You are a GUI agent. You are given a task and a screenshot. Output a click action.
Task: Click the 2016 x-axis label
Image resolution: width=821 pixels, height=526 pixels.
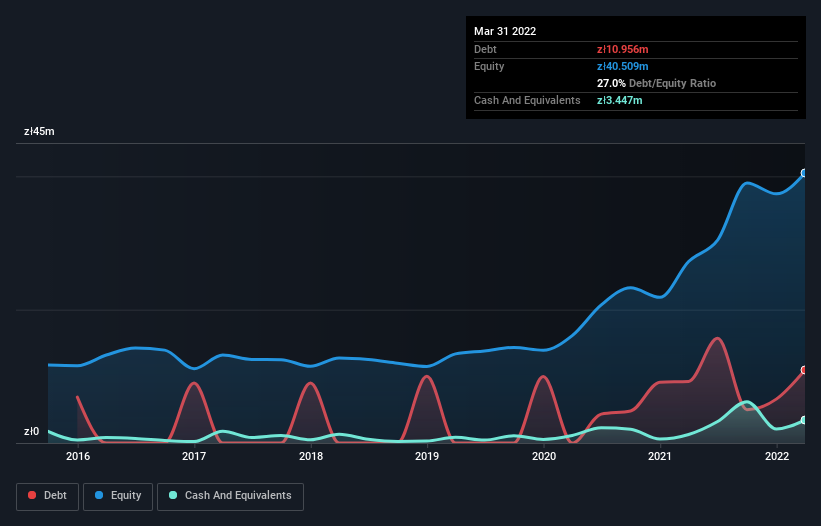77,456
